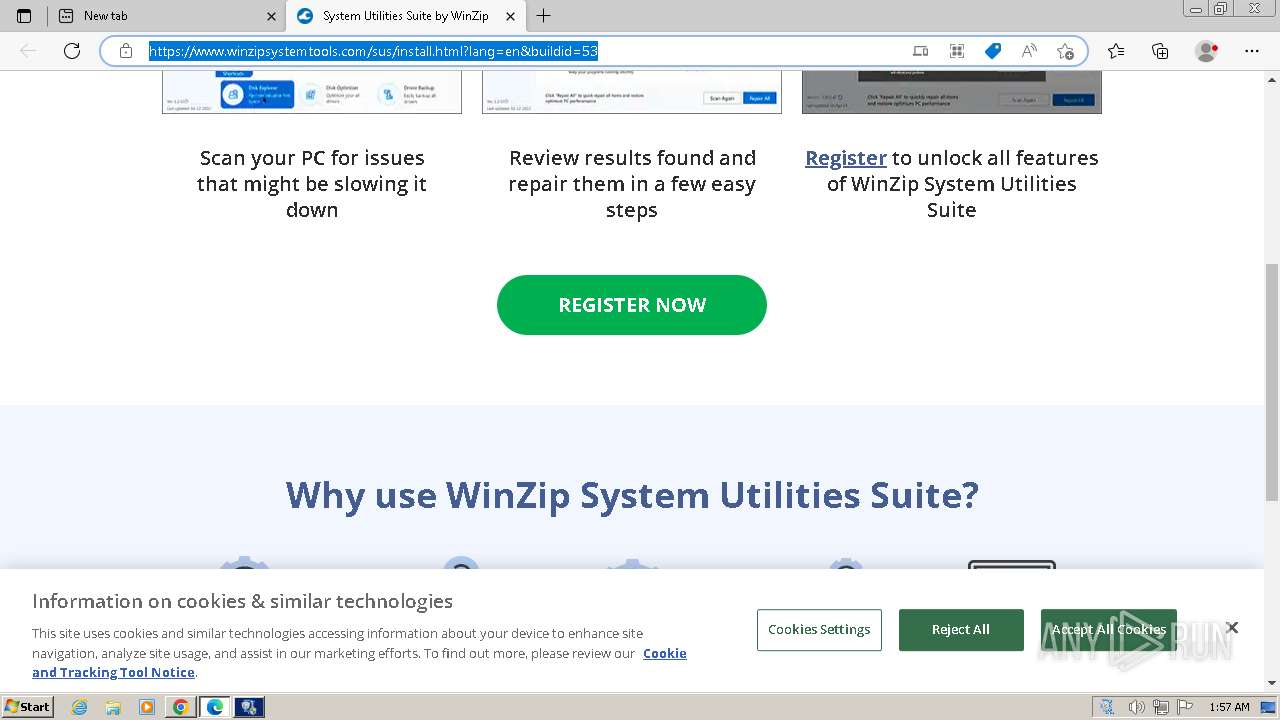Open a new browser tab
The width and height of the screenshot is (1280, 720).
point(544,16)
